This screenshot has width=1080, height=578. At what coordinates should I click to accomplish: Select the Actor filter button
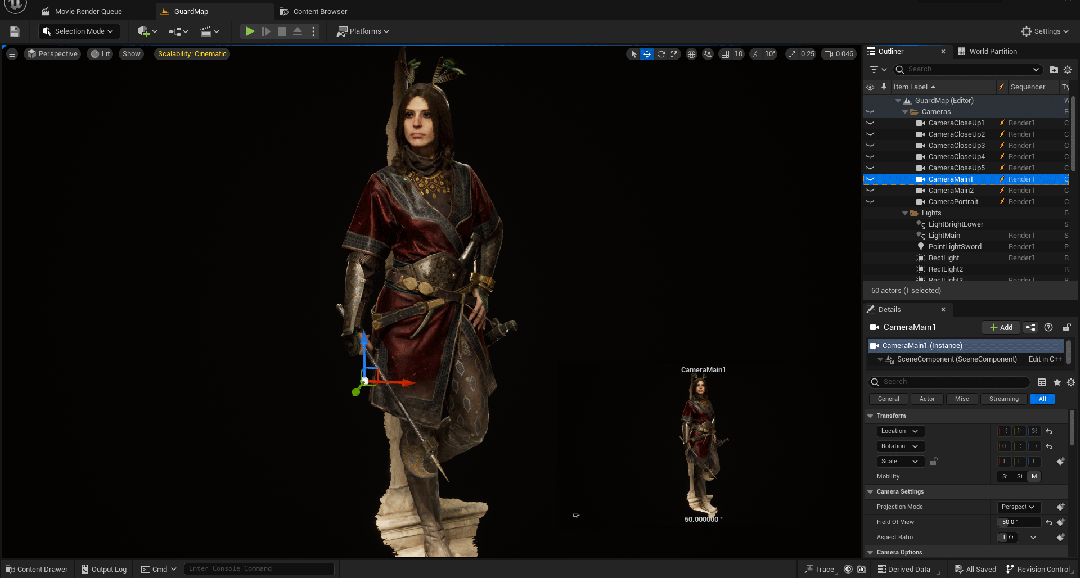click(x=926, y=399)
